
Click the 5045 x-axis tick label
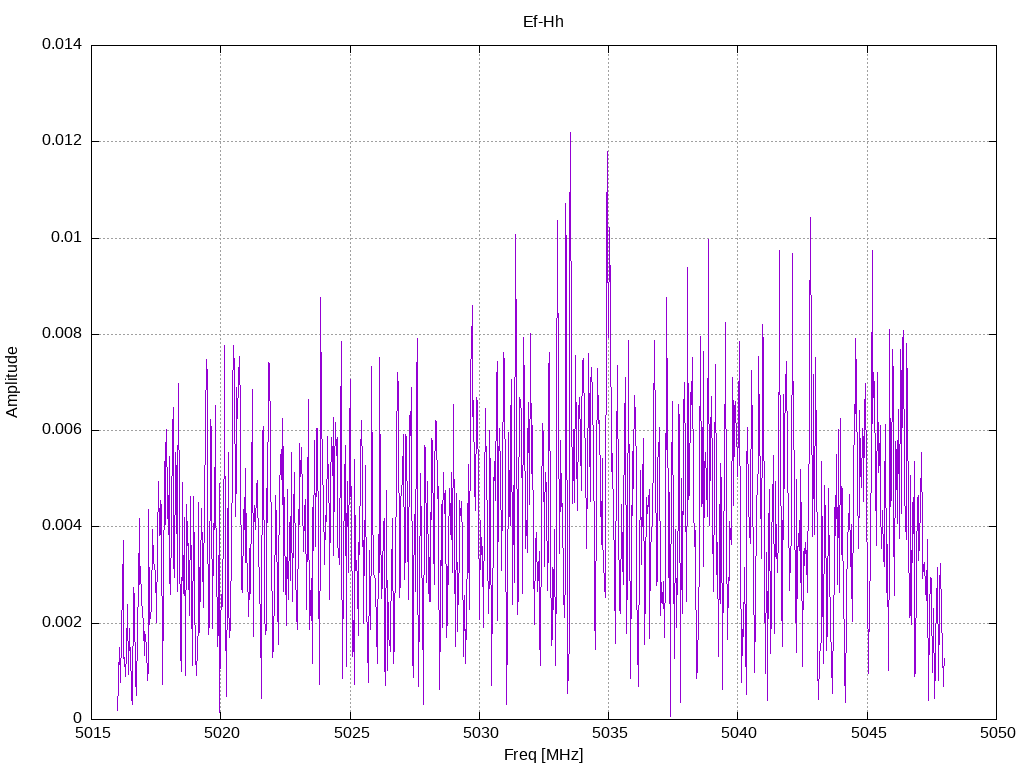868,733
